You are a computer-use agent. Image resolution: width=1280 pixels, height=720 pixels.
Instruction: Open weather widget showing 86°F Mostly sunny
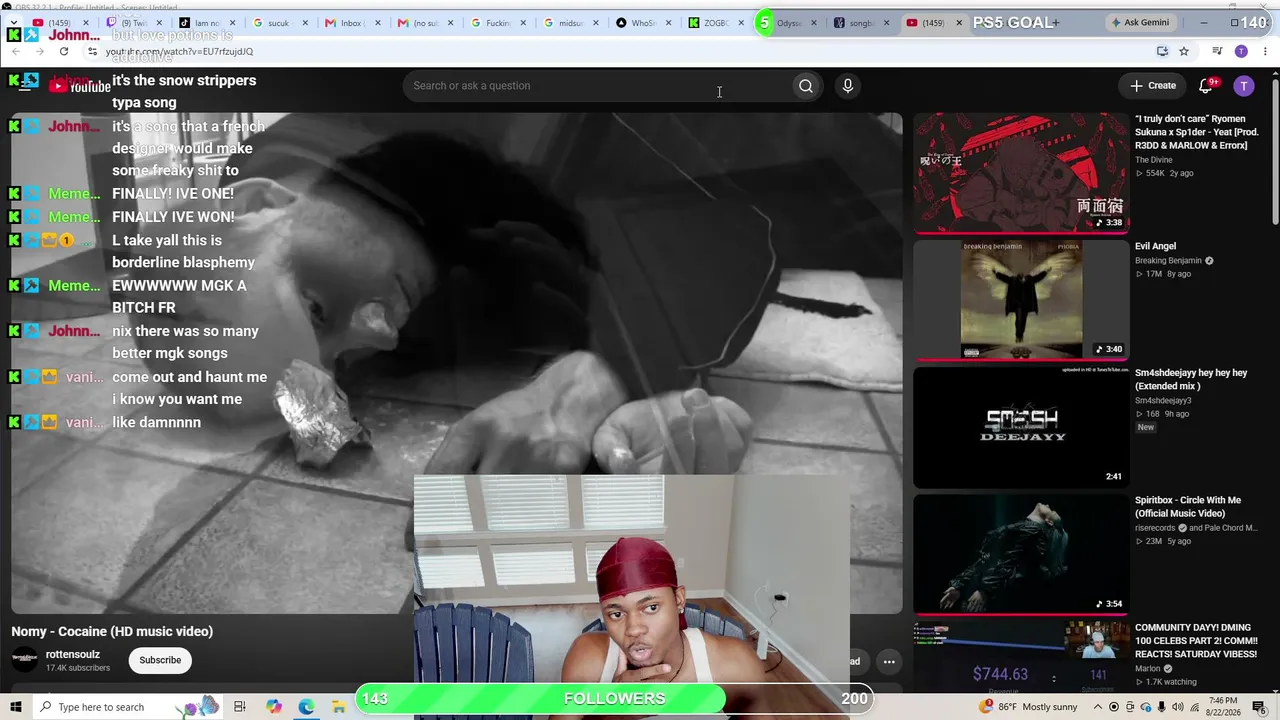1029,707
